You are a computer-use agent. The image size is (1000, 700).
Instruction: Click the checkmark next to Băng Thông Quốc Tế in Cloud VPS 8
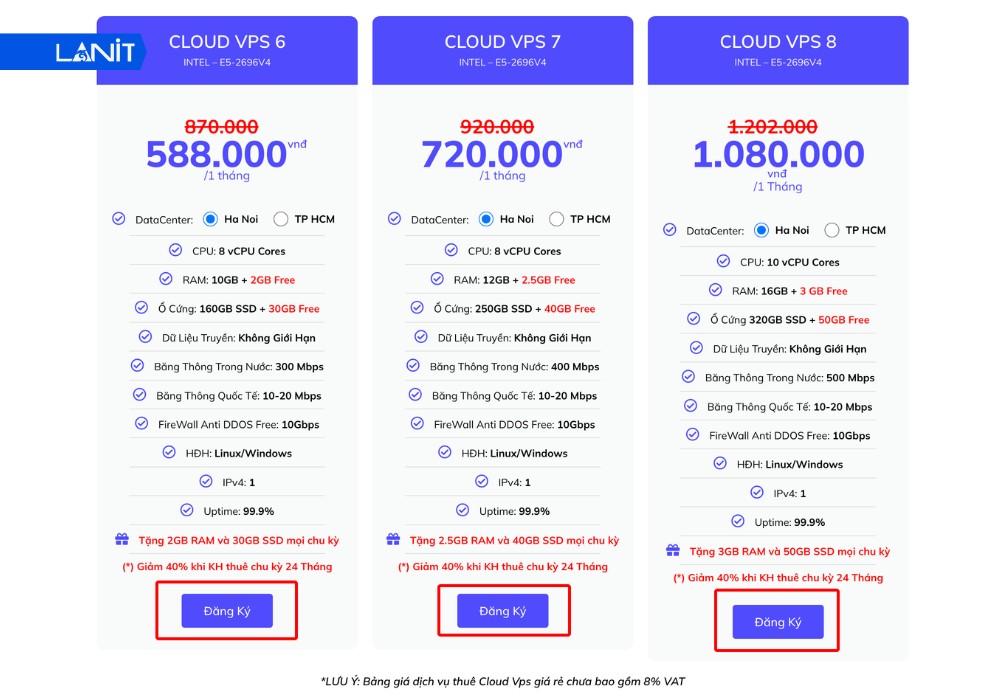pyautogui.click(x=691, y=406)
